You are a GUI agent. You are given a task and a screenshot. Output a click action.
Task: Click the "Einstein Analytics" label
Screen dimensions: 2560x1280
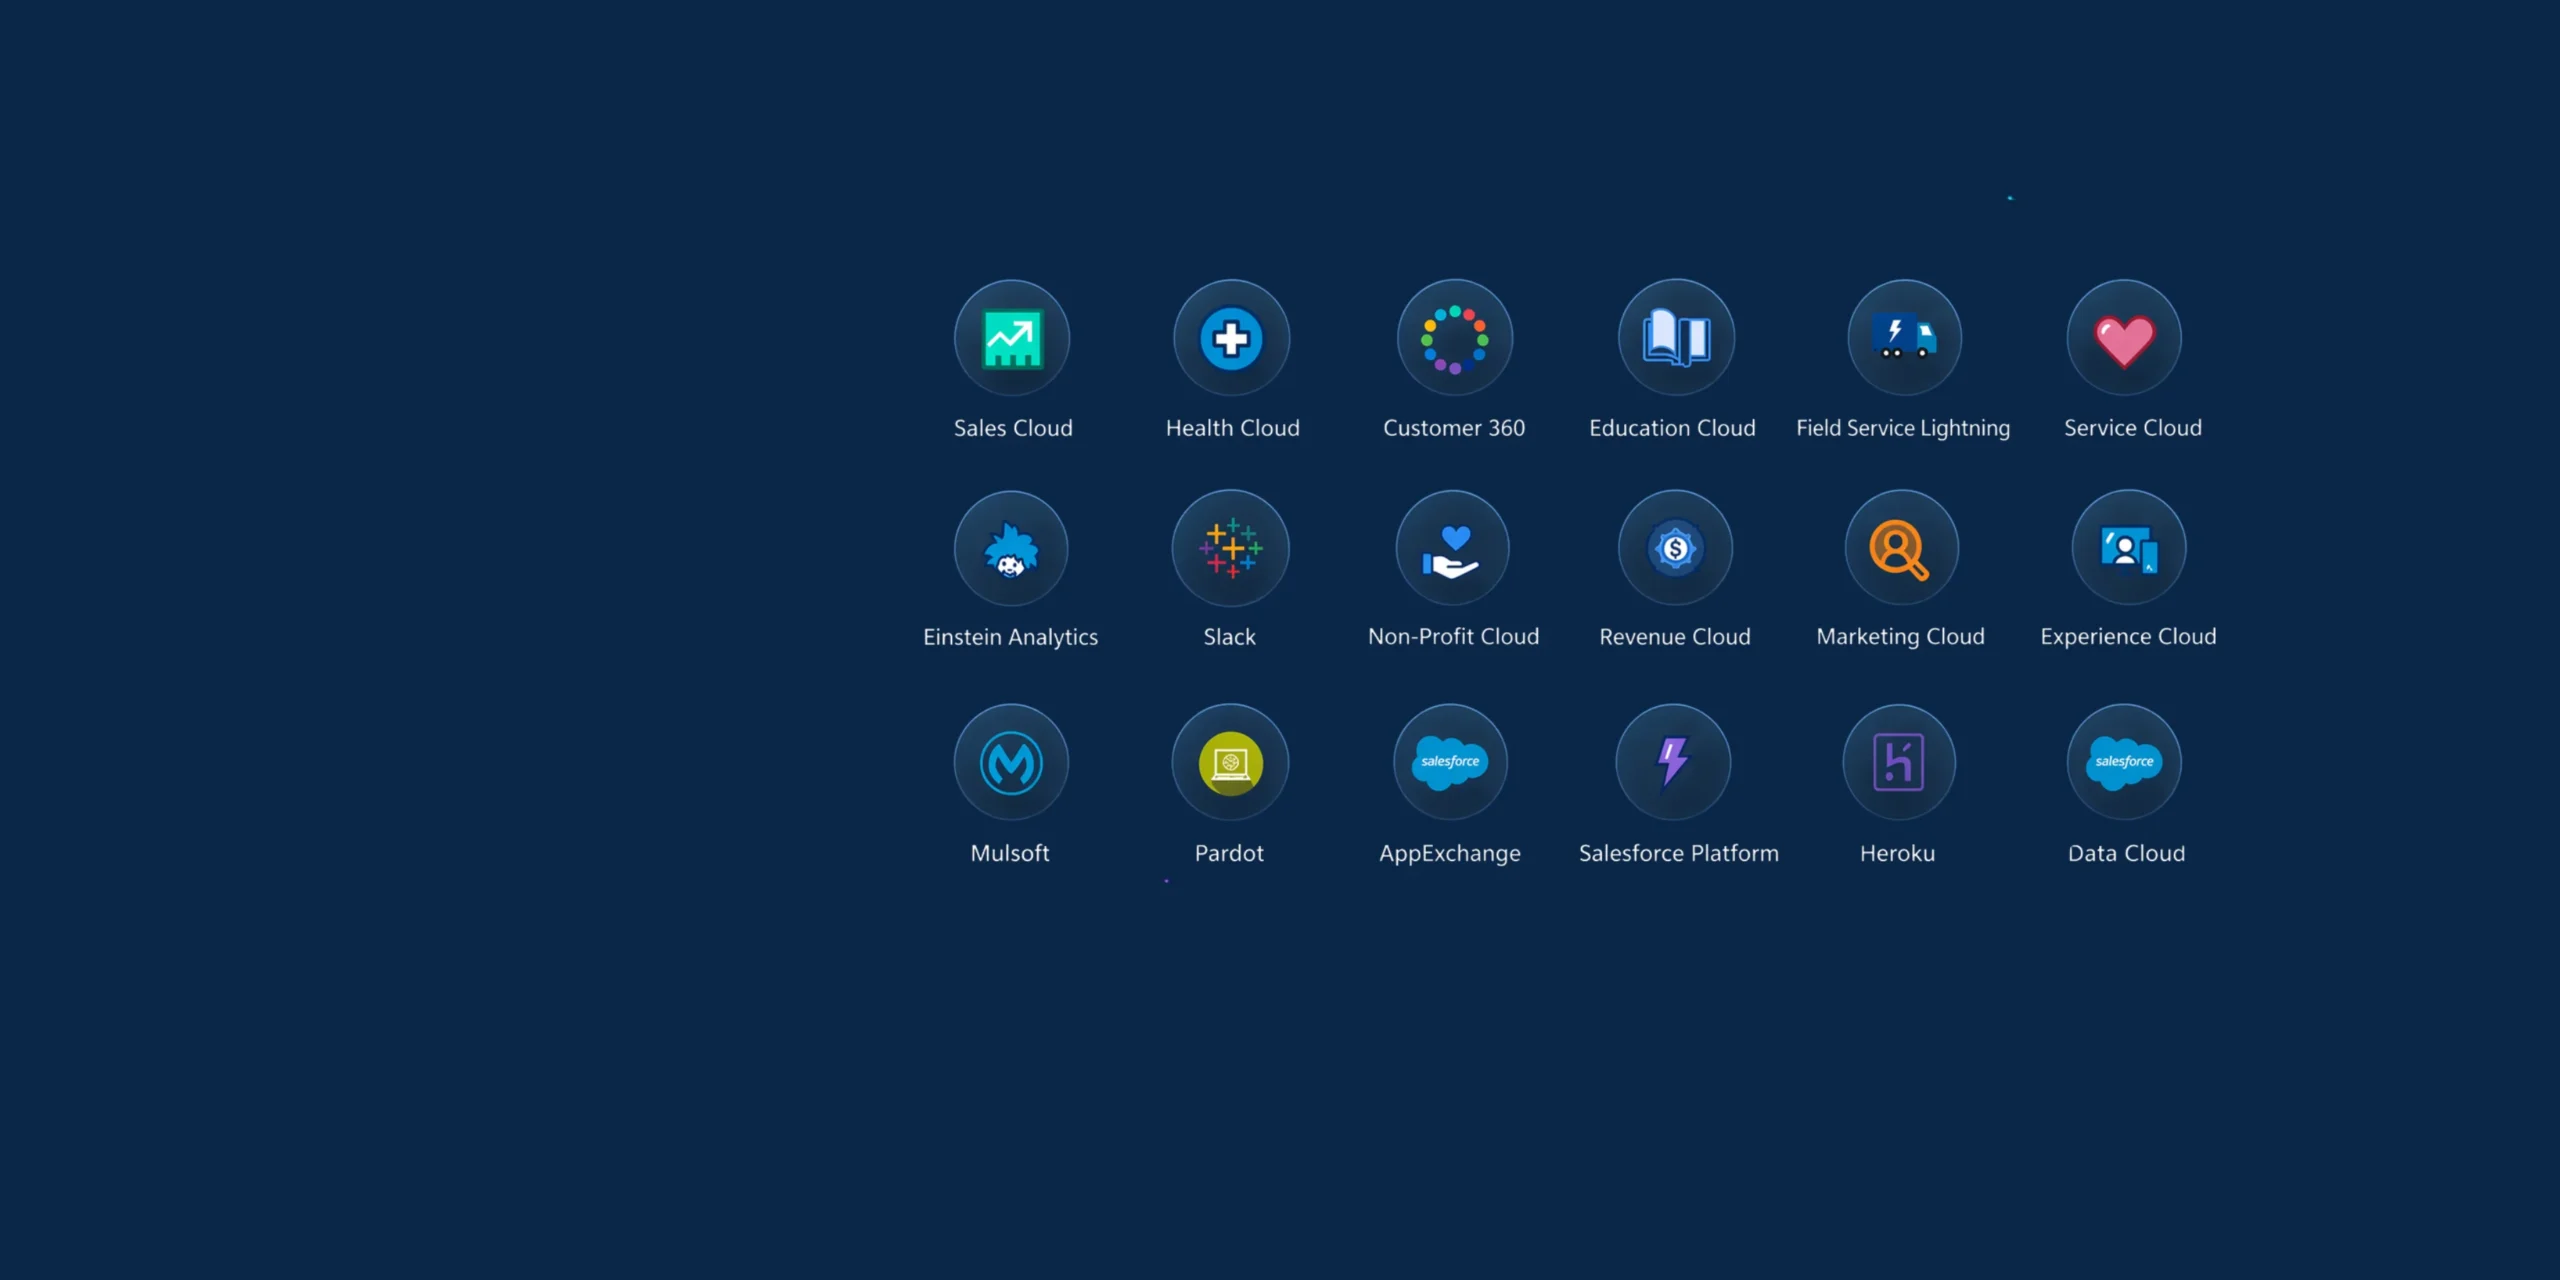[1010, 638]
